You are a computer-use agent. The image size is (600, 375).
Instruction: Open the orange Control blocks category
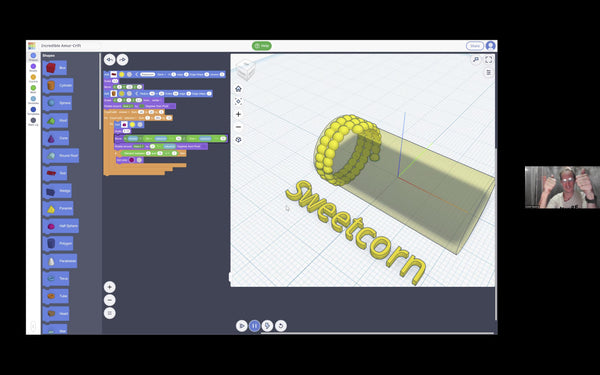point(33,78)
